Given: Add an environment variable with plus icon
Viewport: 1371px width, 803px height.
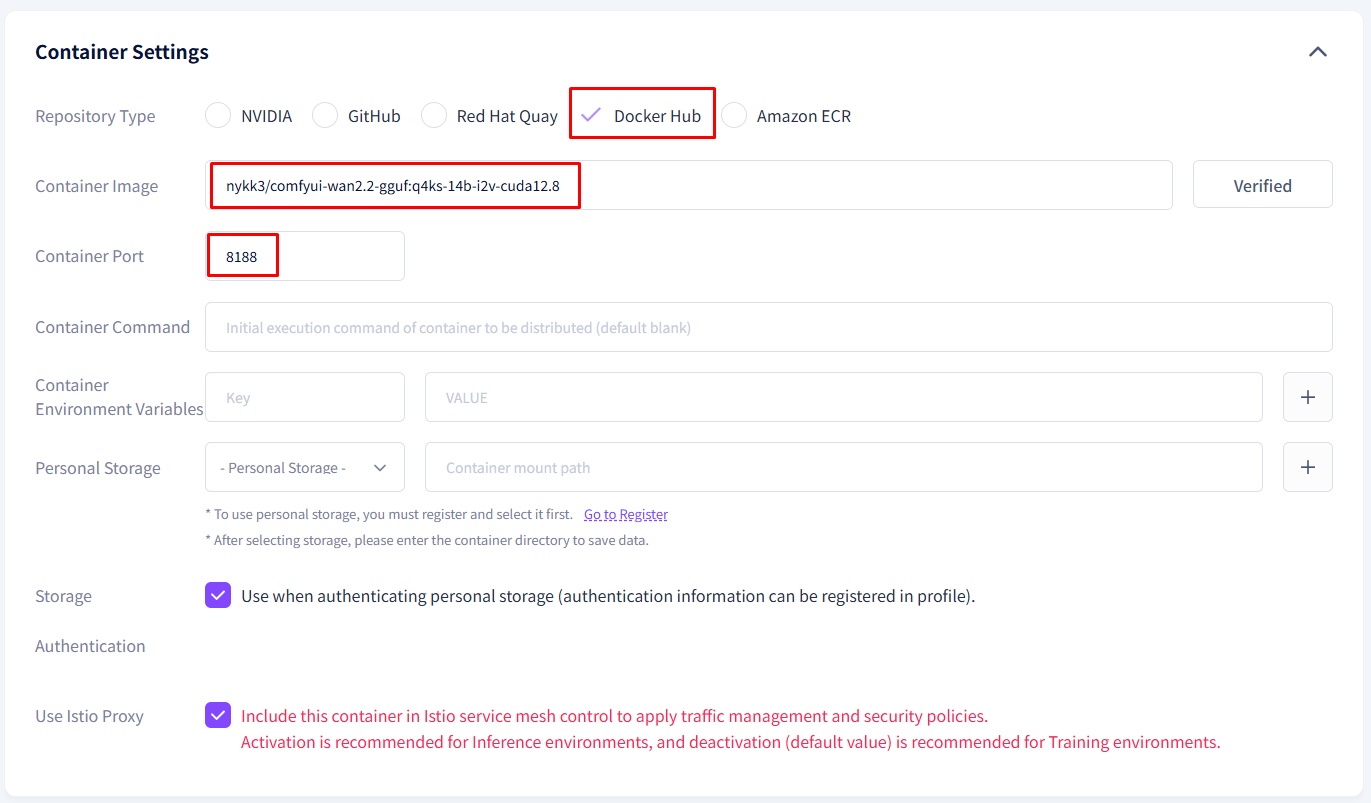Looking at the screenshot, I should pyautogui.click(x=1307, y=398).
